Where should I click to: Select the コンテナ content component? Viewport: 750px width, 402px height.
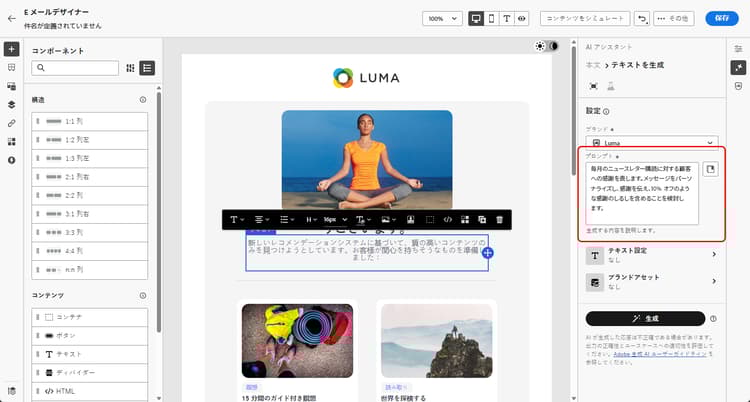click(89, 317)
